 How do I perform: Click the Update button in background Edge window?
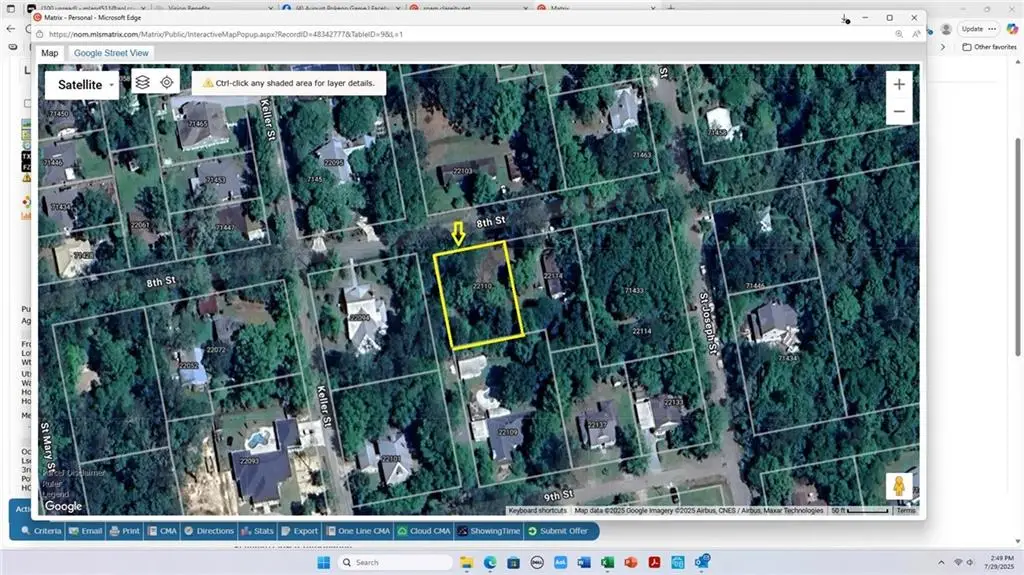[x=972, y=29]
